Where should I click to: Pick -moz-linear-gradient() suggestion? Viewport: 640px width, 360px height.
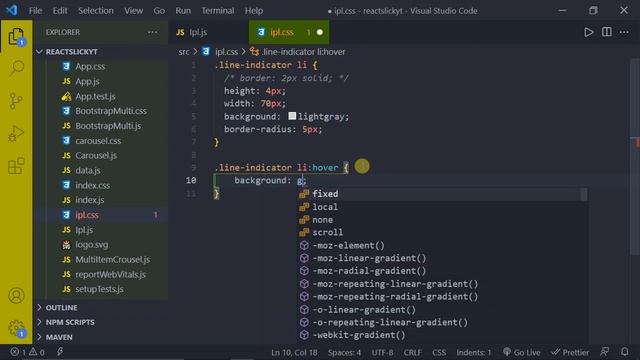point(442,258)
